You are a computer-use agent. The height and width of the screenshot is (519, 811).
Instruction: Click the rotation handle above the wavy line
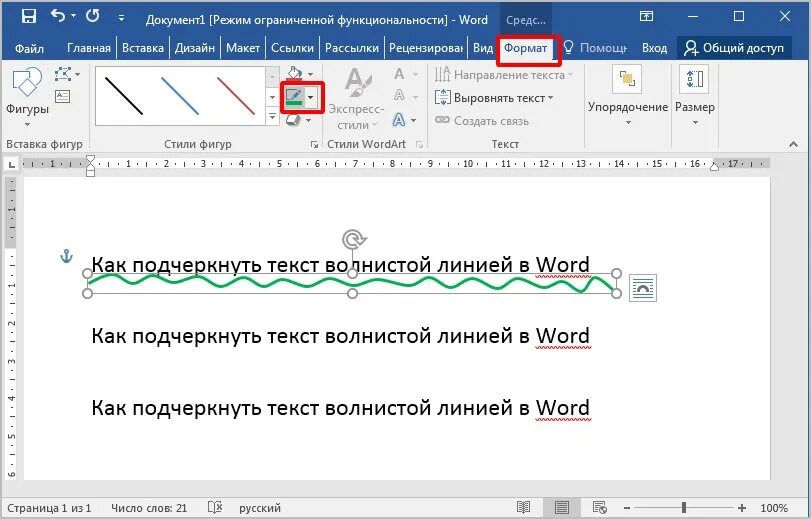pyautogui.click(x=353, y=240)
